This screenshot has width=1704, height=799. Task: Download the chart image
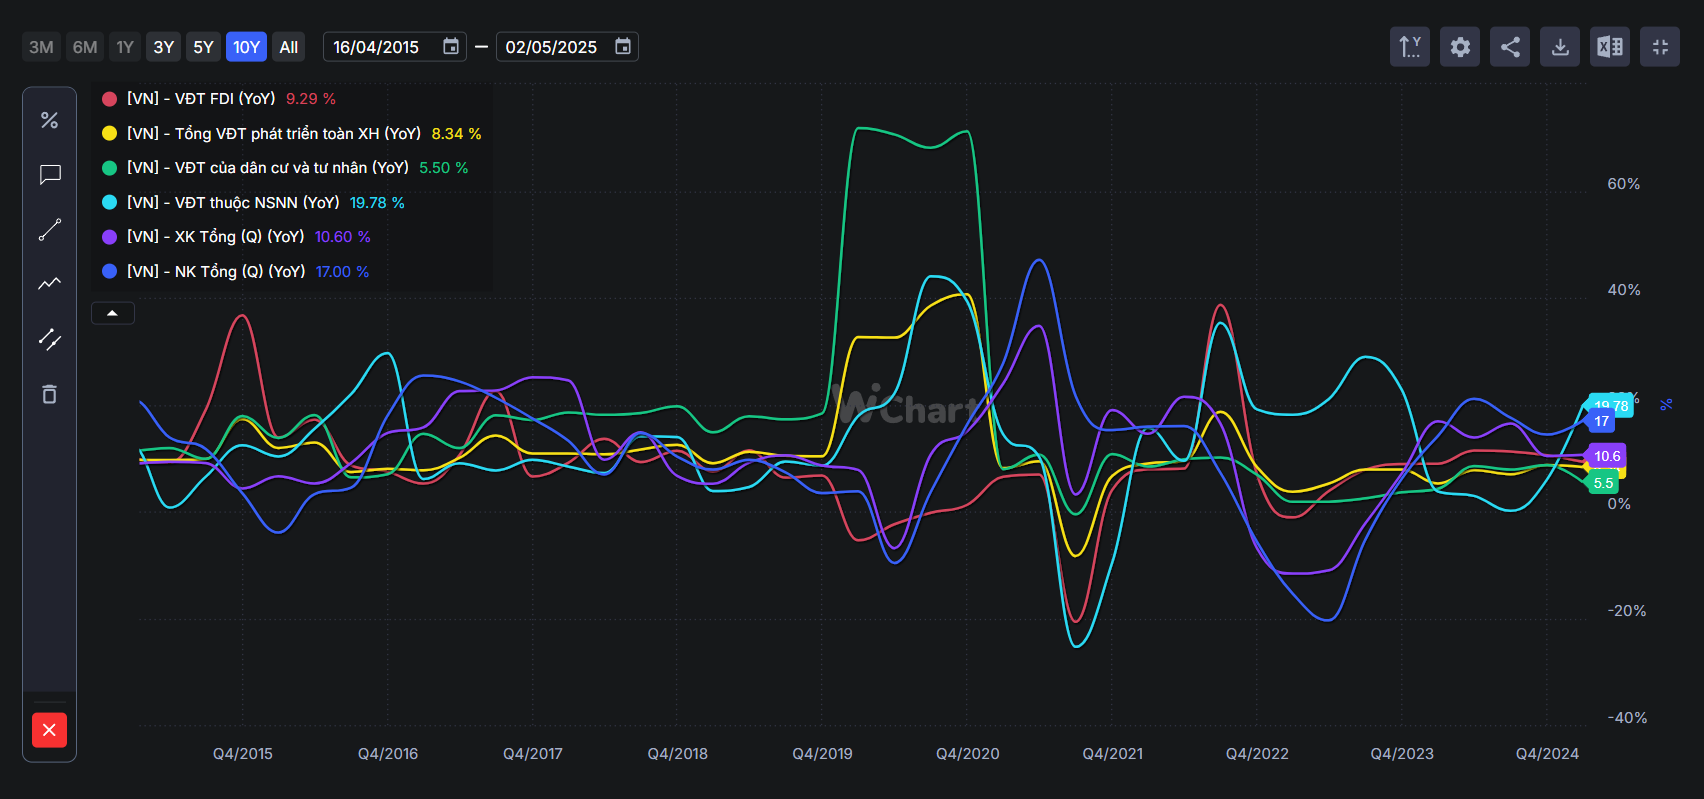1560,47
